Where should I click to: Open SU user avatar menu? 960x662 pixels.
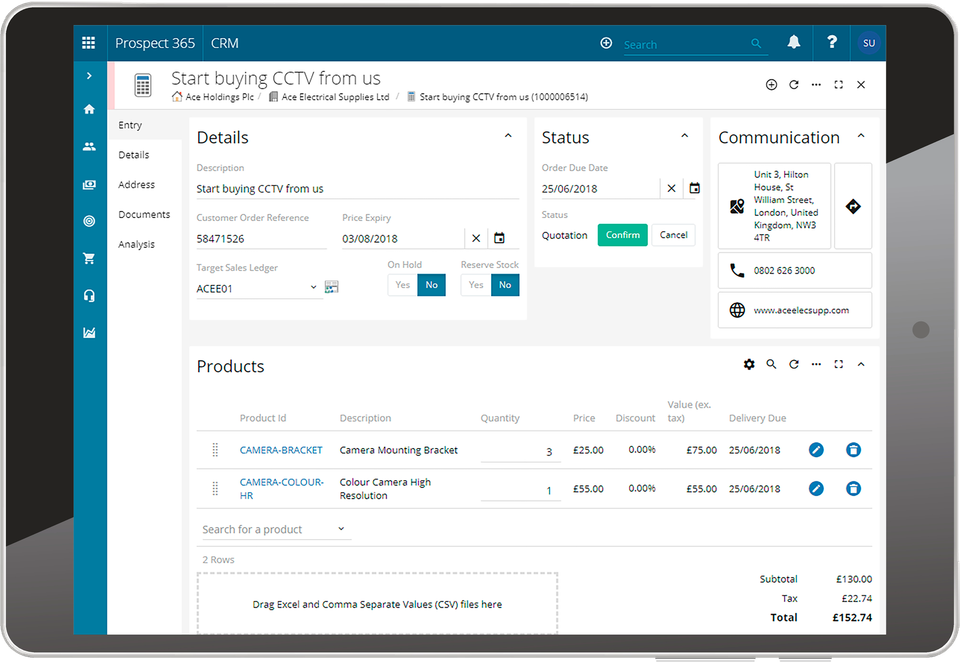(868, 43)
